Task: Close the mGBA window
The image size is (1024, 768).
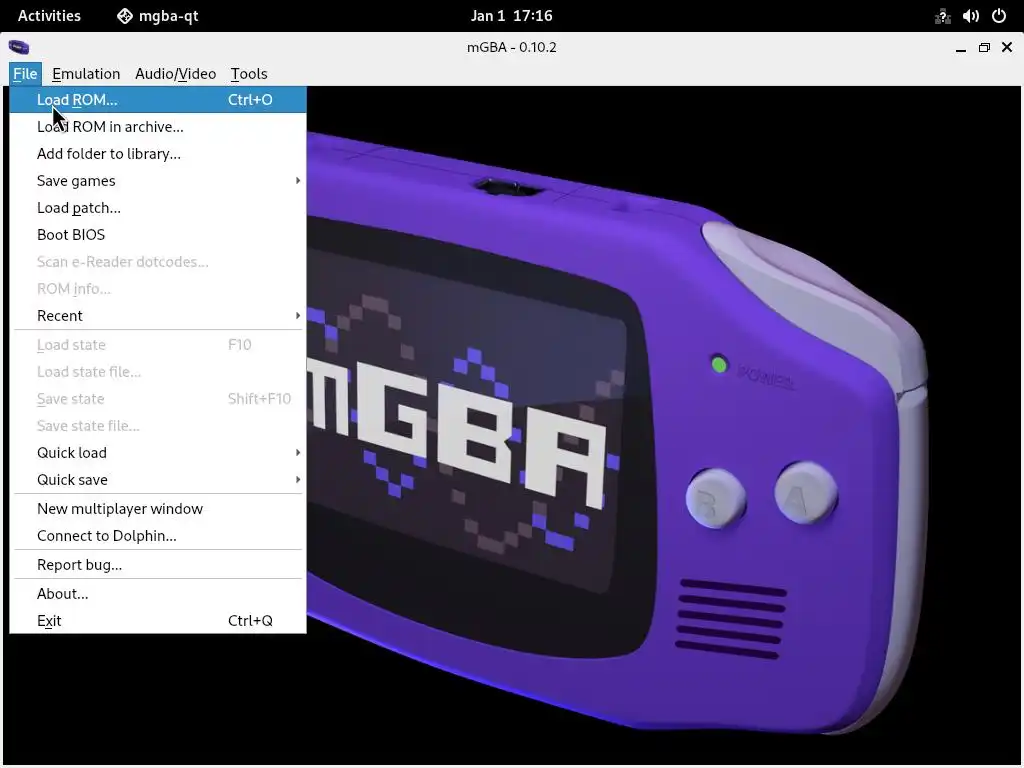Action: coord(1007,48)
